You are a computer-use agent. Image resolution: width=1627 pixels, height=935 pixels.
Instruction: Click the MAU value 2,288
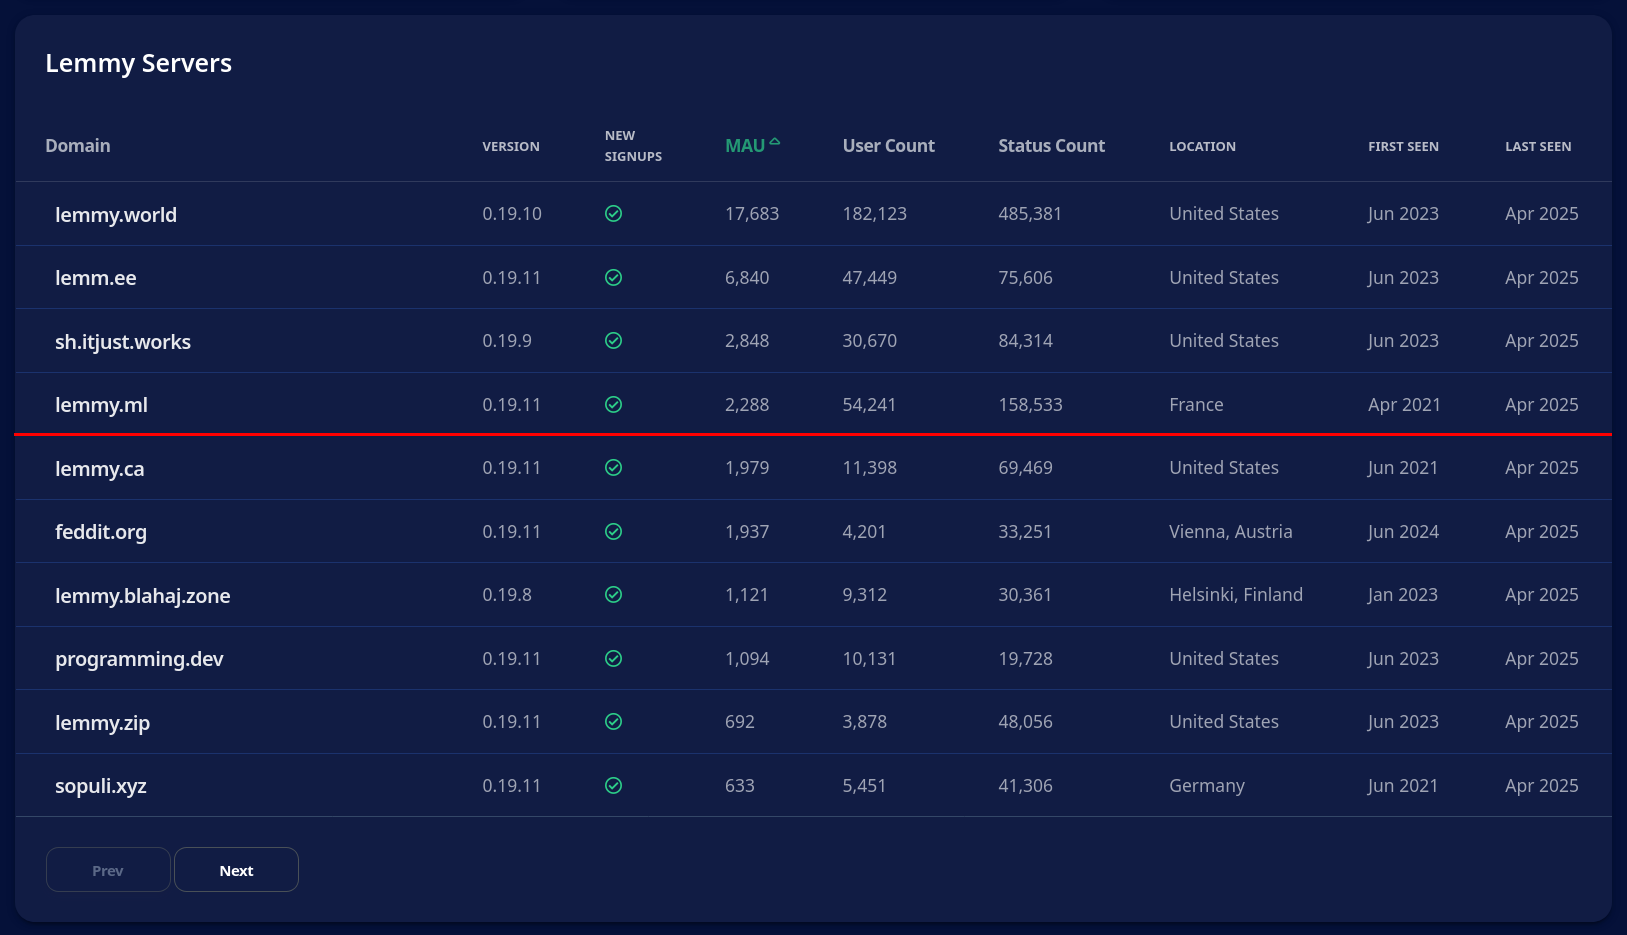[747, 405]
